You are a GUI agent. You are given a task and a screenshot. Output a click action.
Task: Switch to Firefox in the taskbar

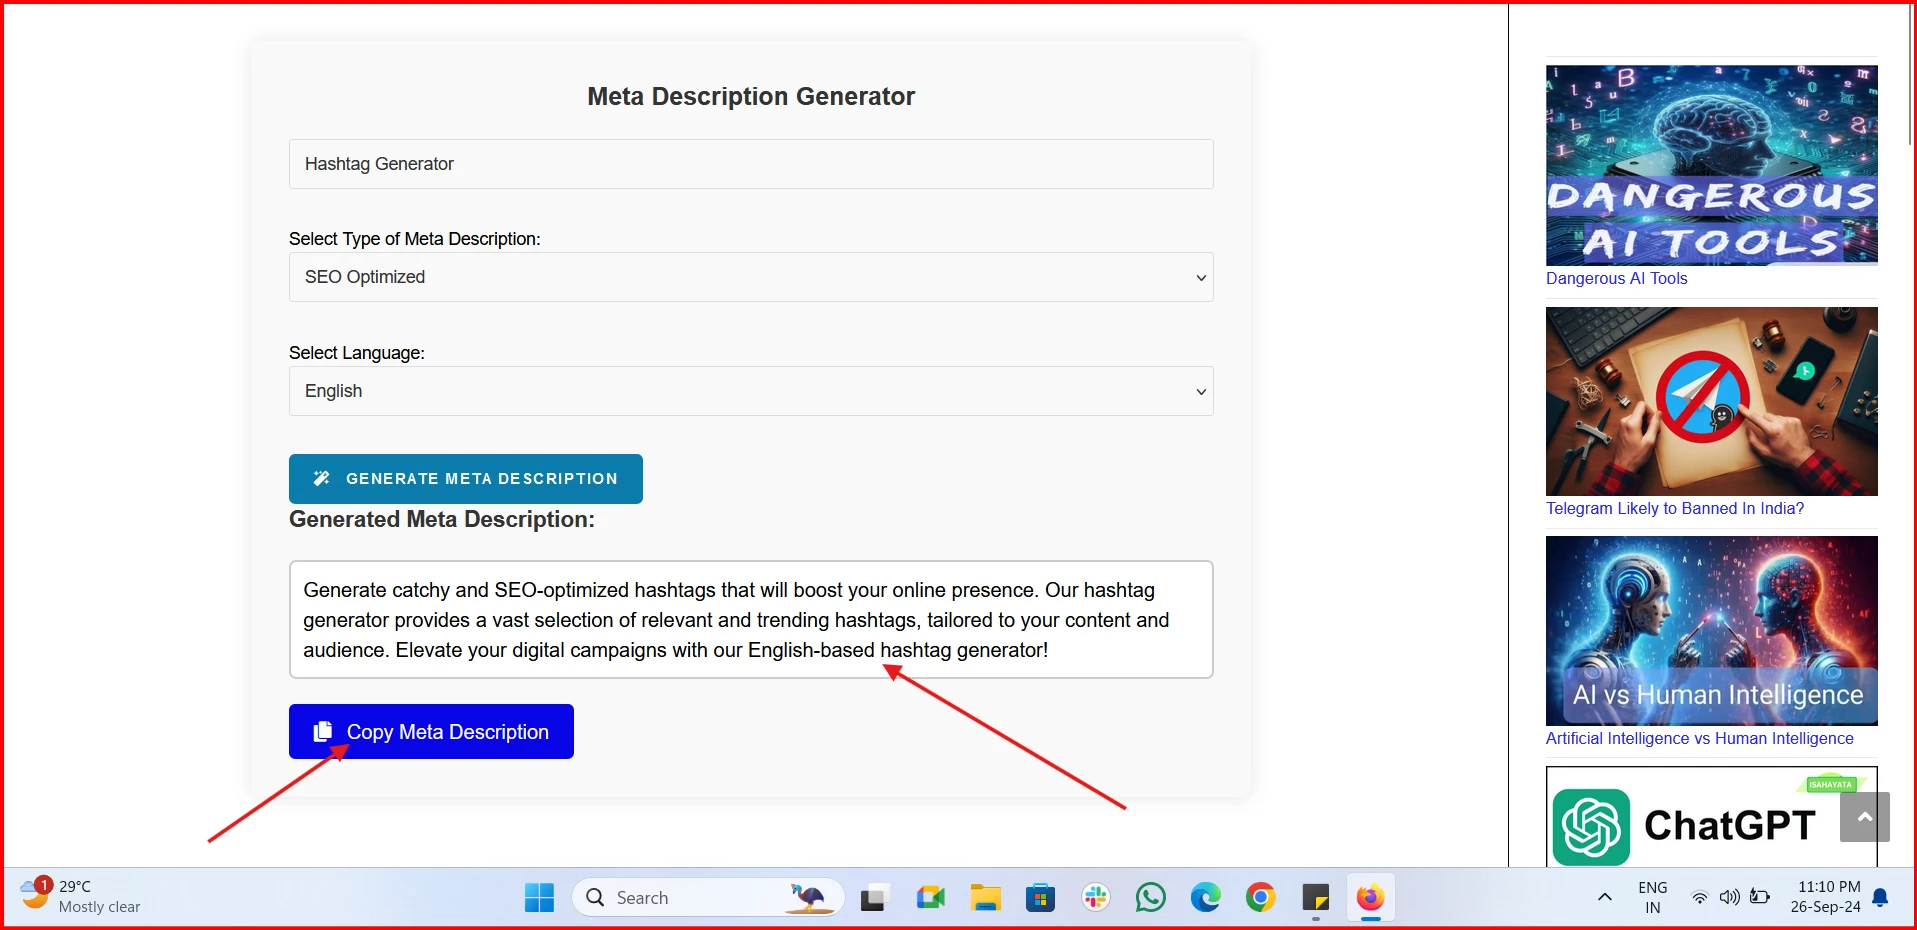coord(1369,897)
